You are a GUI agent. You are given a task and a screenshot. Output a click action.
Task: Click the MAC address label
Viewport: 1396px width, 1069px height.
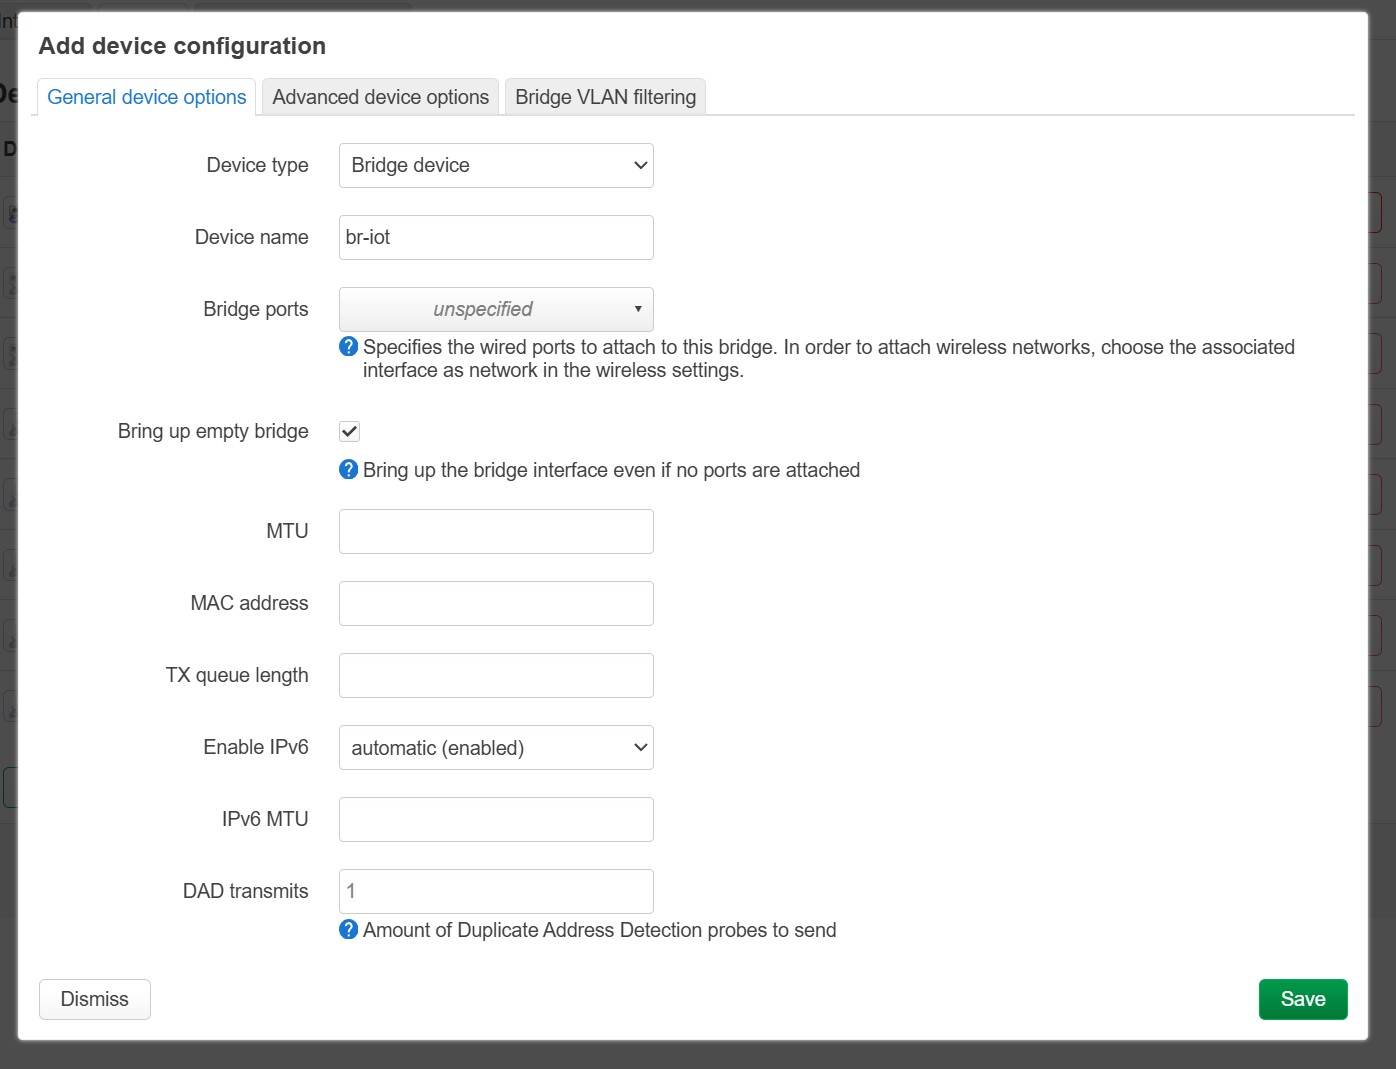pos(249,603)
